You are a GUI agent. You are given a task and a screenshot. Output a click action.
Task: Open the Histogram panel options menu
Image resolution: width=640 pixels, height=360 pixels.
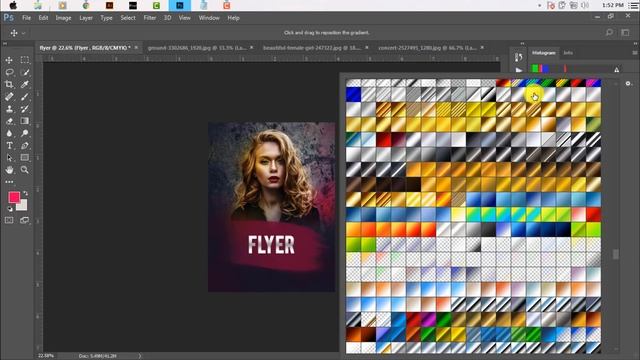click(635, 53)
